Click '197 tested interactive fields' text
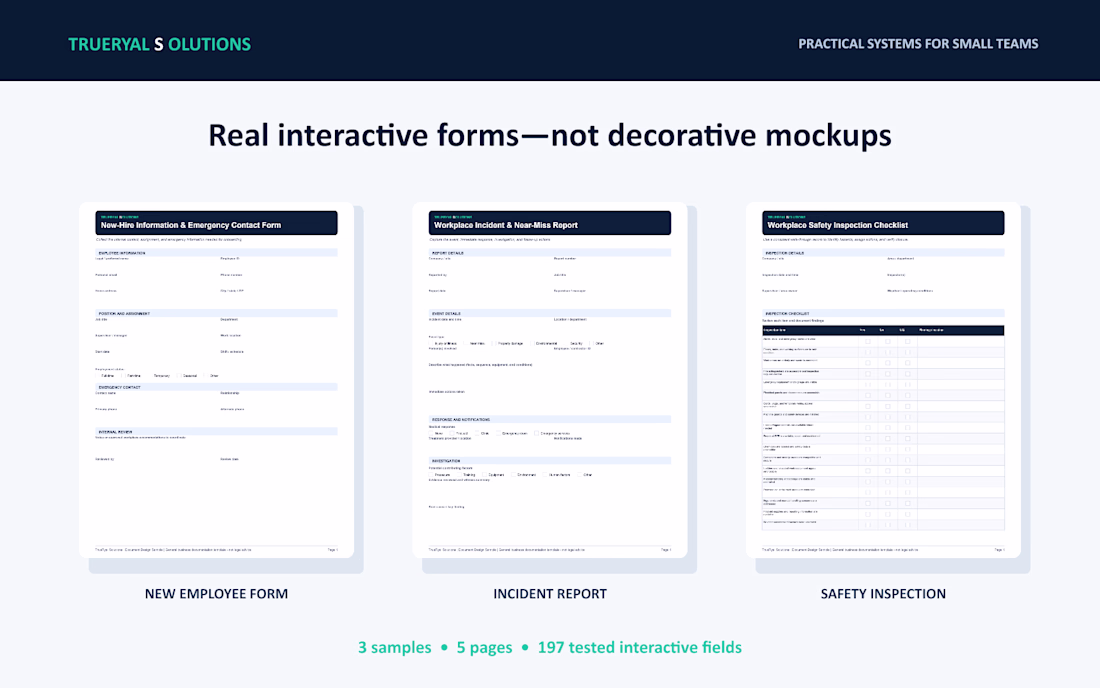 (639, 647)
